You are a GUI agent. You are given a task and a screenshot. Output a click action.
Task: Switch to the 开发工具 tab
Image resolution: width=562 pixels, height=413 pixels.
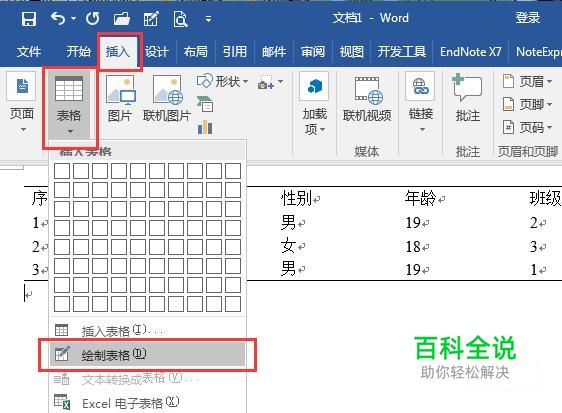coord(401,52)
